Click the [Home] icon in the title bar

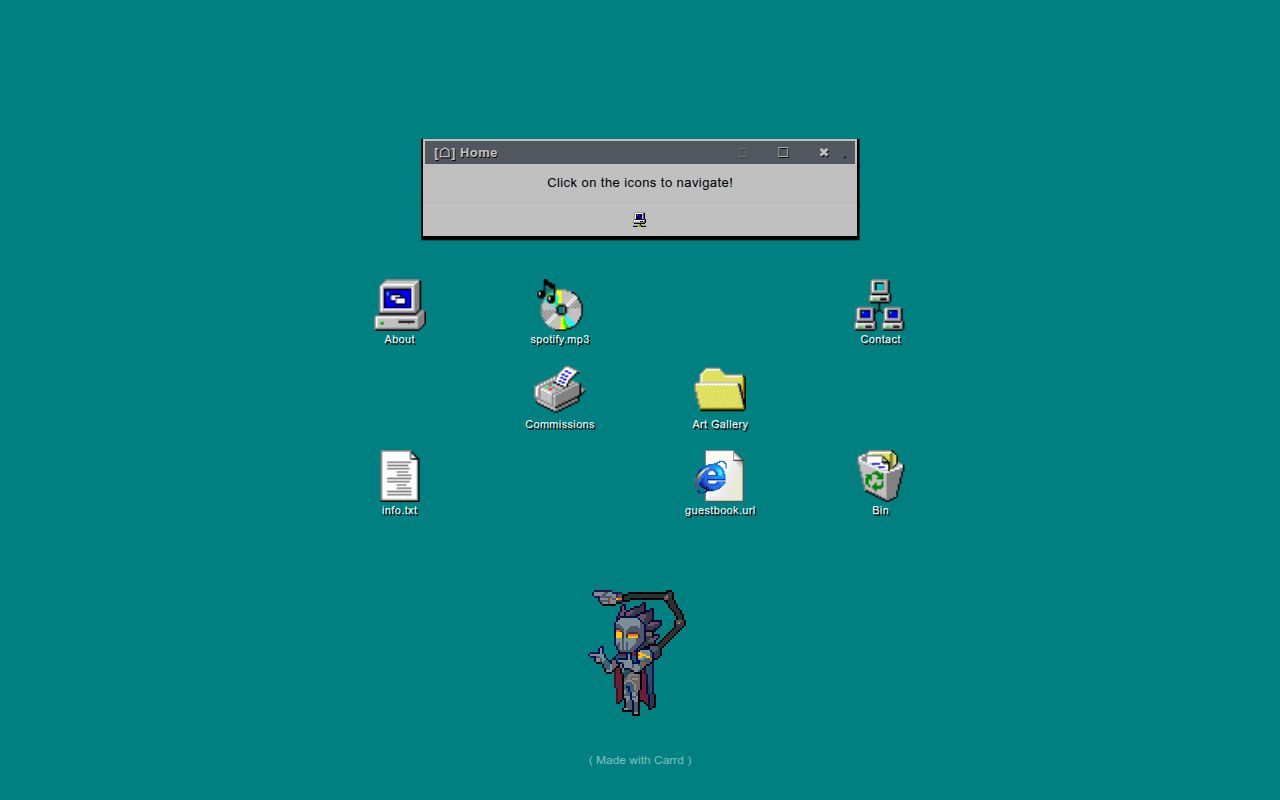(x=443, y=152)
